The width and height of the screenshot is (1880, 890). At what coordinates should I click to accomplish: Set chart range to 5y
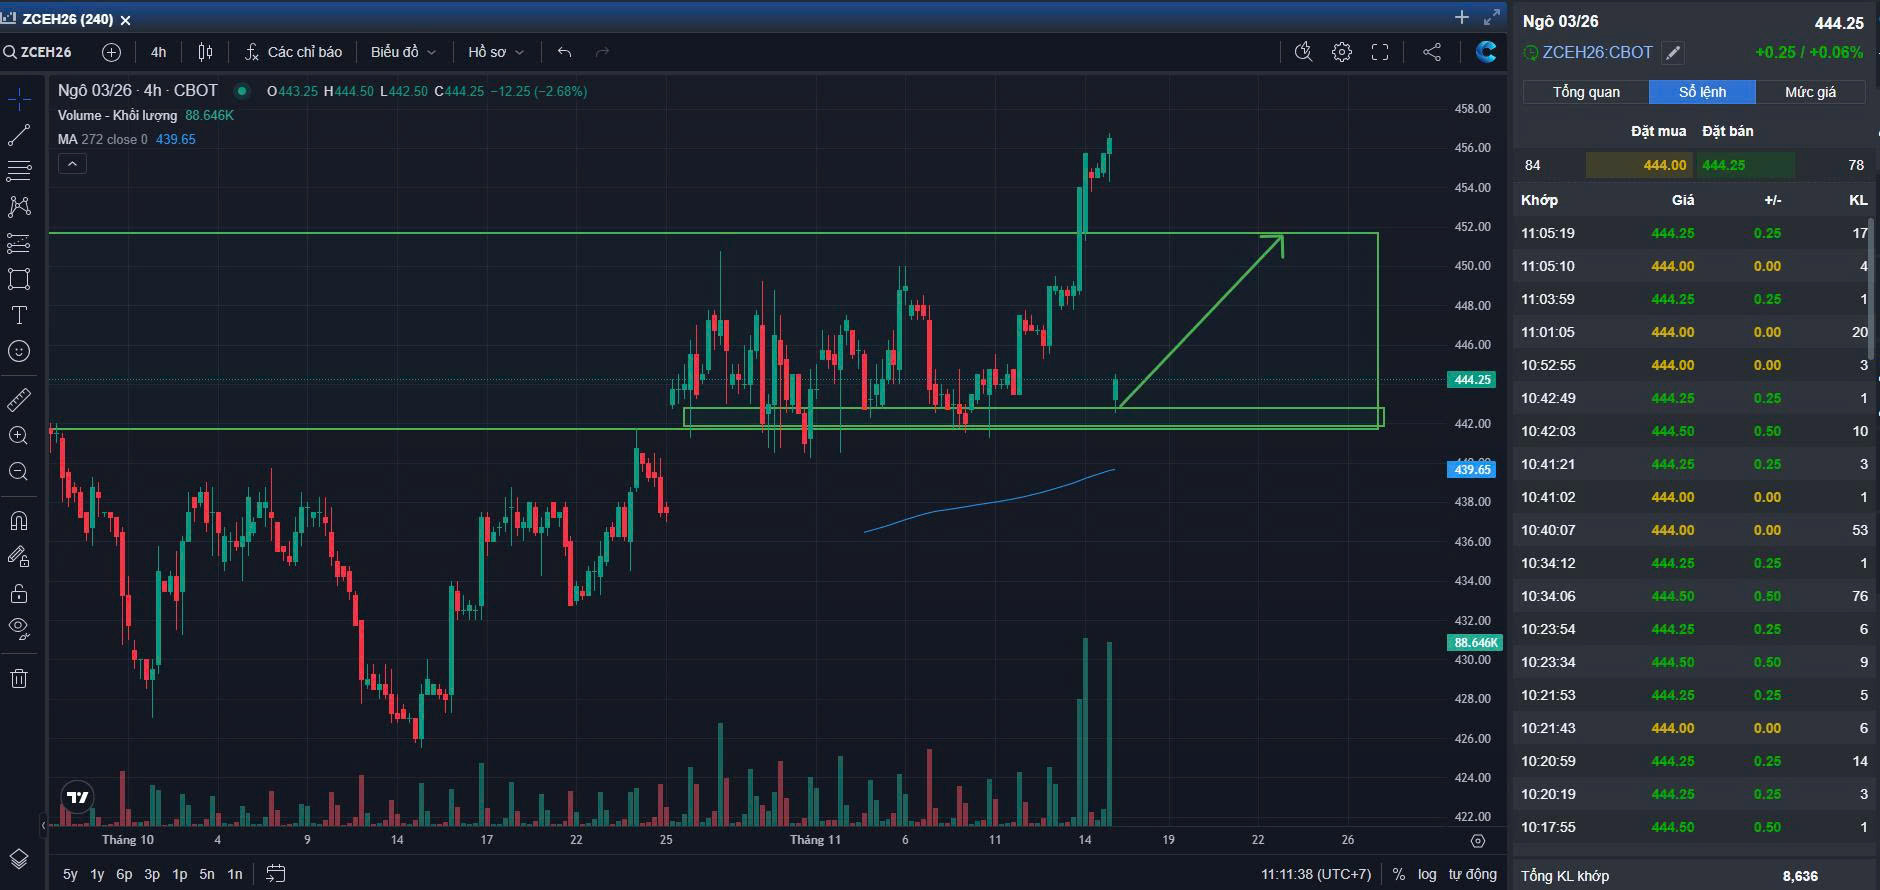70,874
